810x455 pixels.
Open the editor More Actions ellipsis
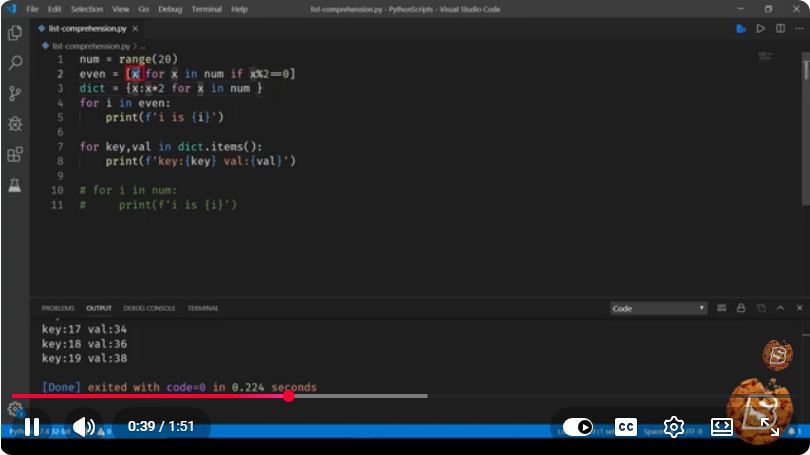(799, 28)
